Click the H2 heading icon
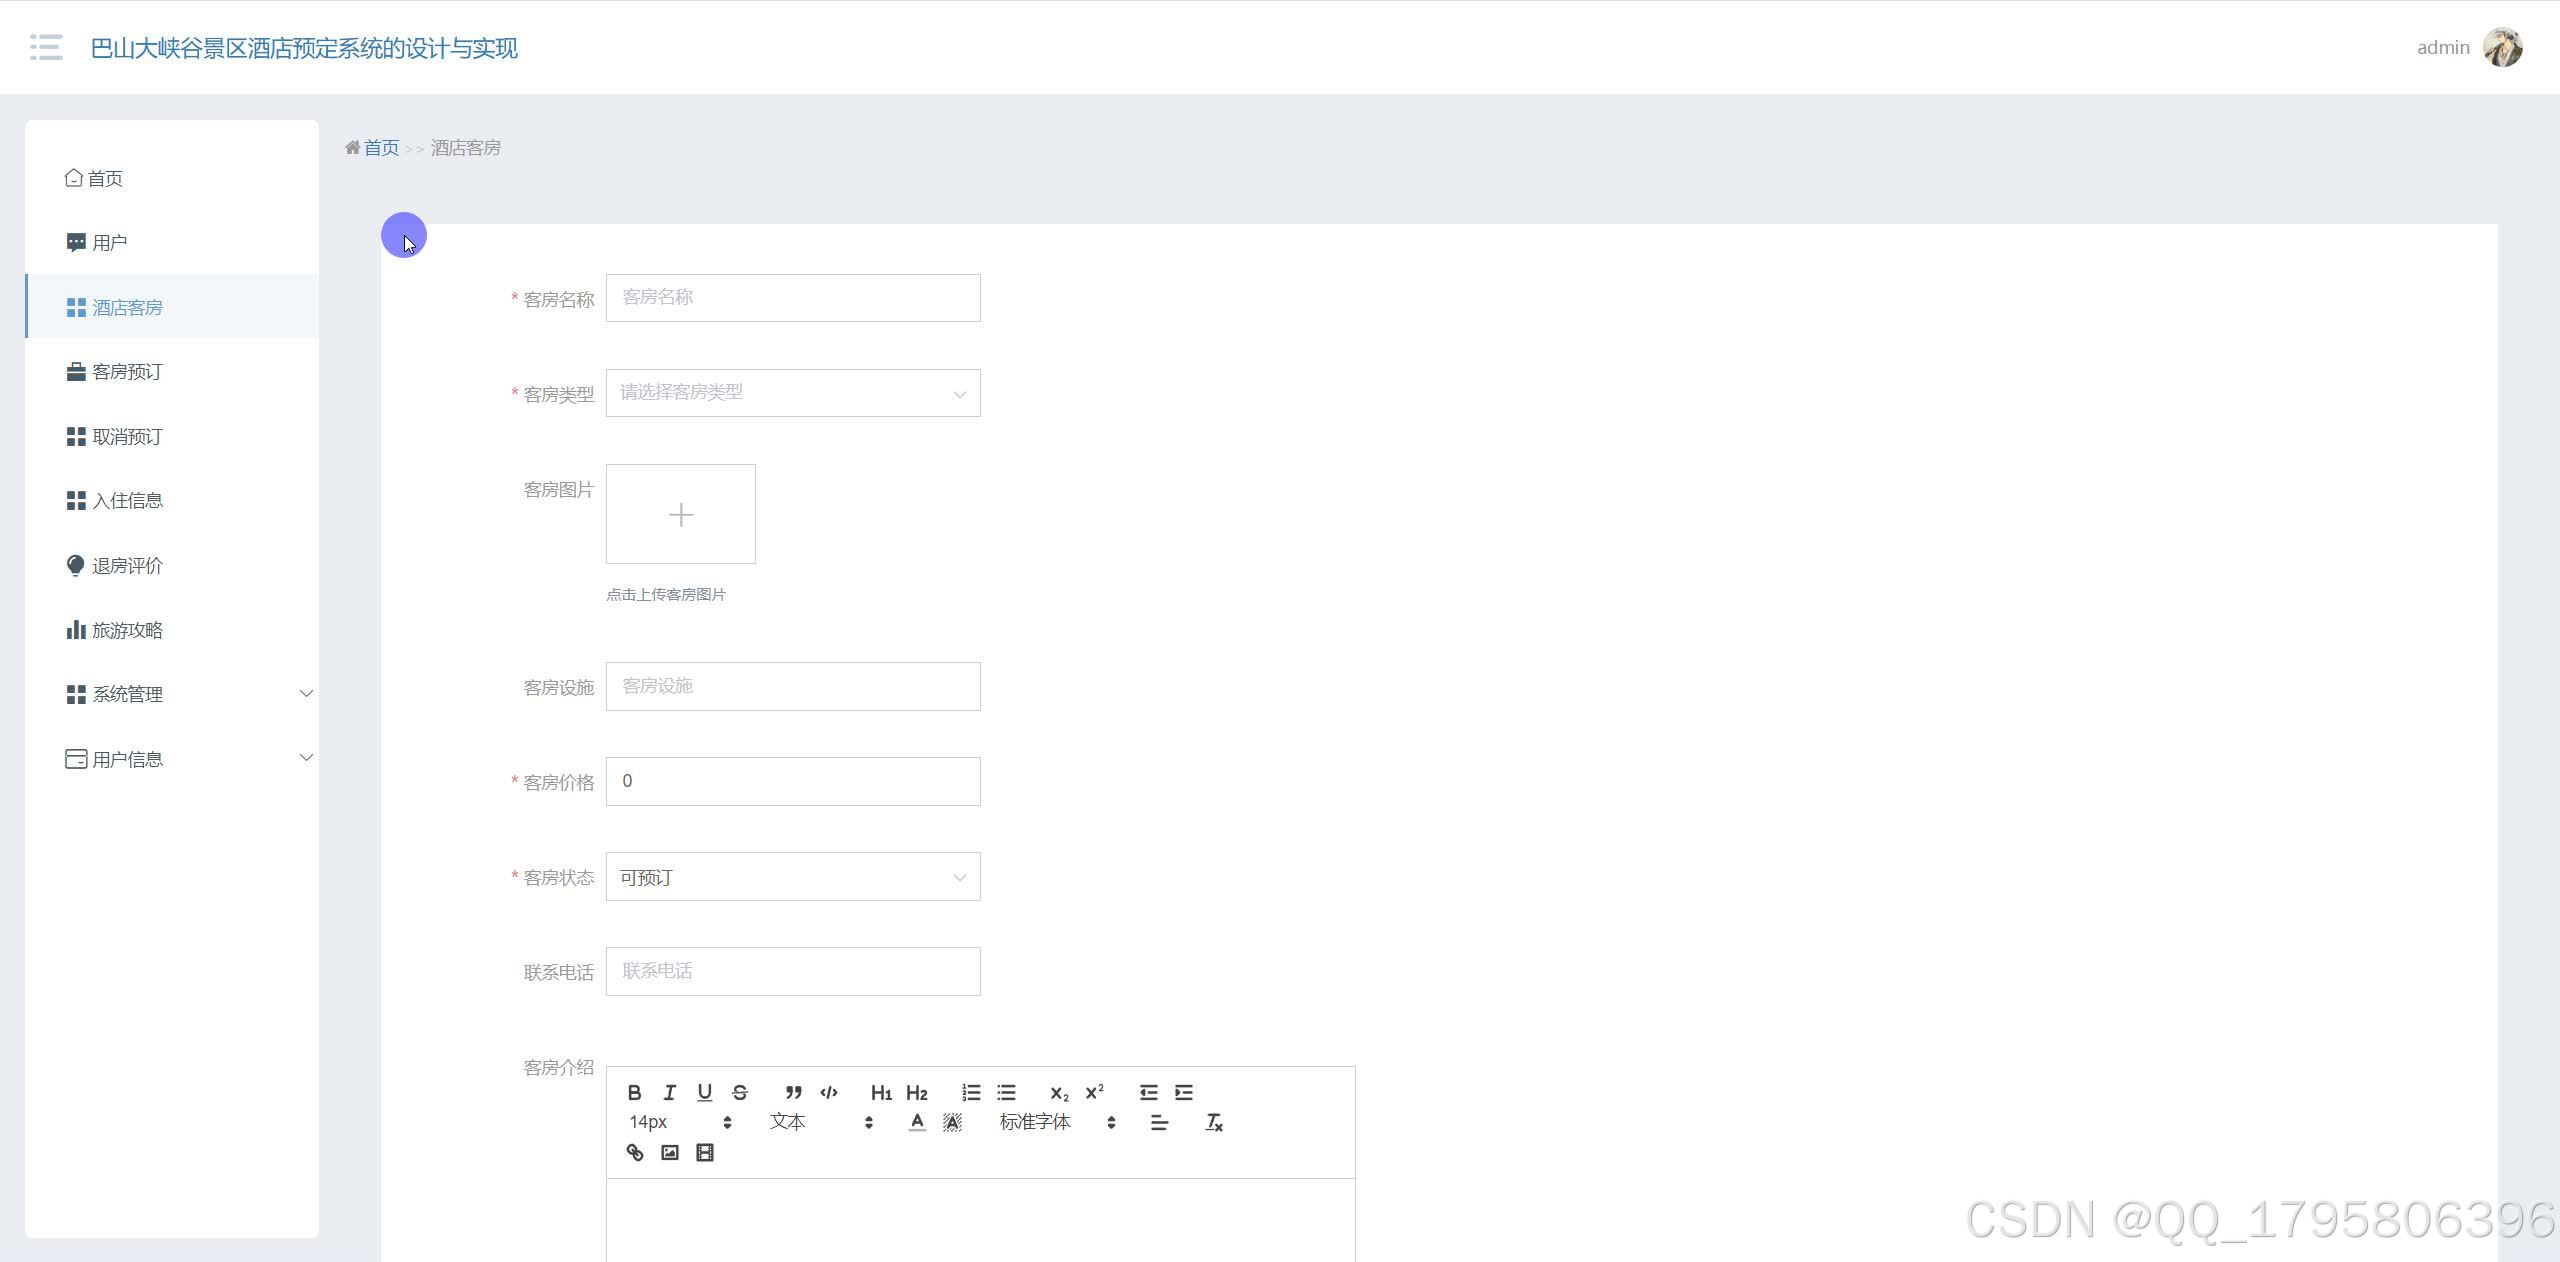This screenshot has width=2560, height=1262. click(918, 1092)
